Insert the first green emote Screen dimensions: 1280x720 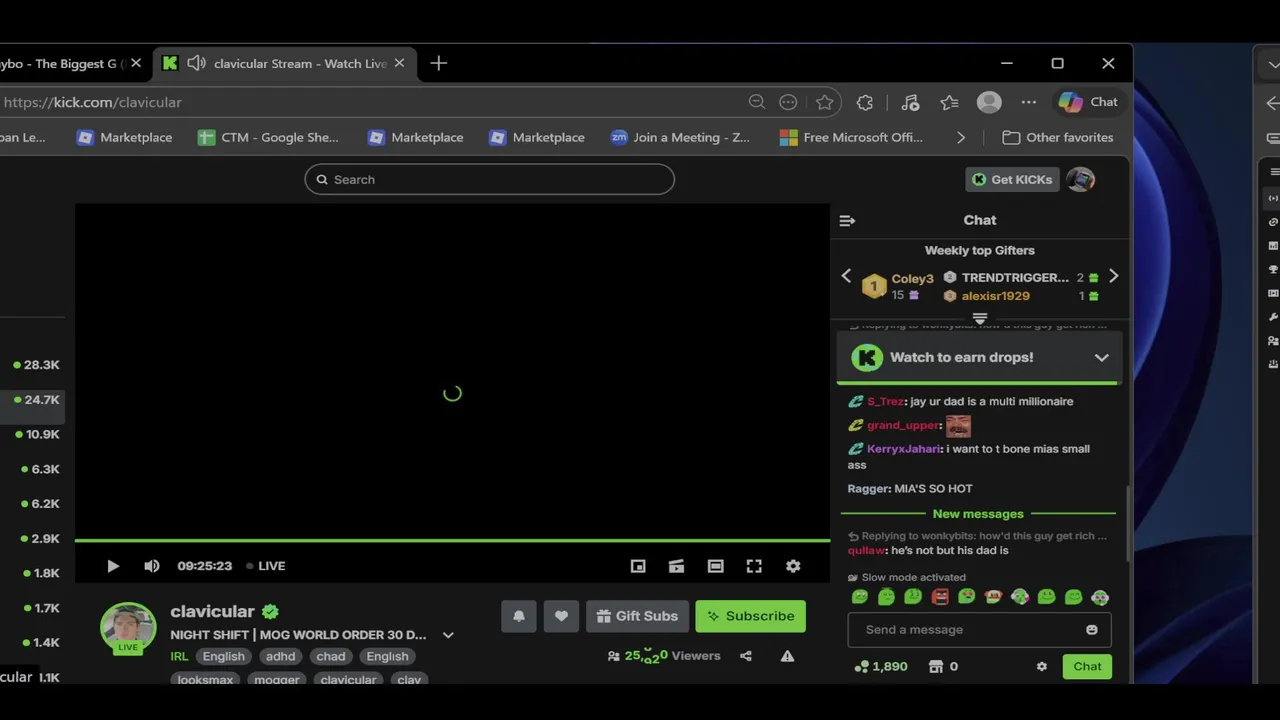(x=860, y=597)
